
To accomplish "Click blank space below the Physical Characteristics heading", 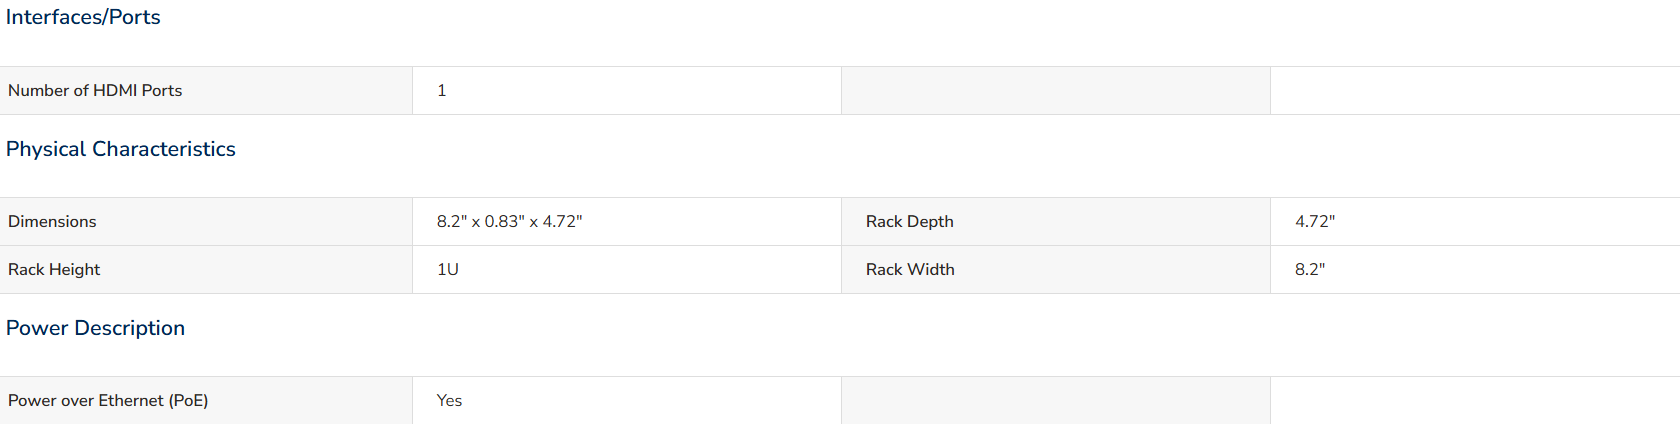I will (x=840, y=180).
